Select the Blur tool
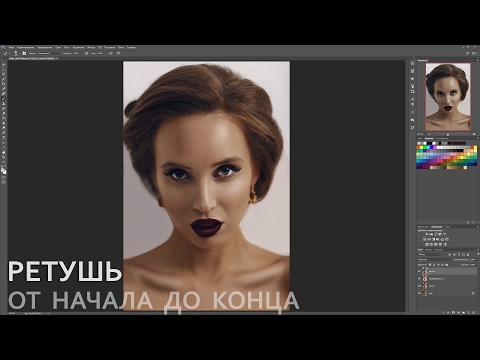The height and width of the screenshot is (360, 480). [x=4, y=123]
